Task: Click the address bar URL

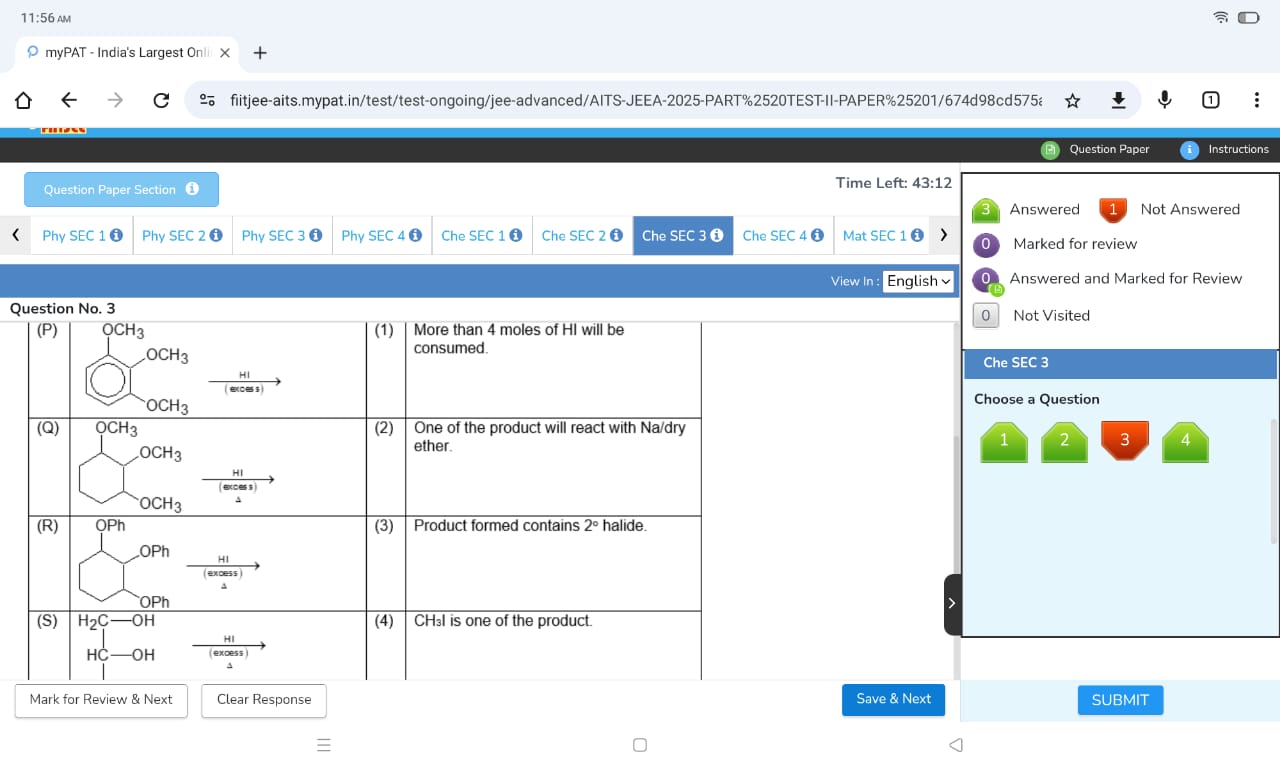Action: click(636, 100)
